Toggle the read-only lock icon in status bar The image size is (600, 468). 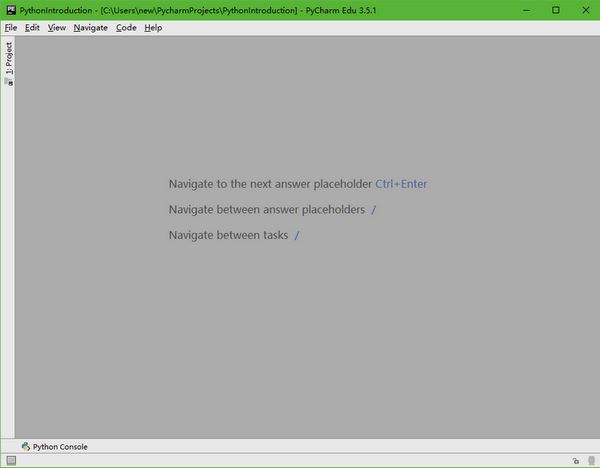[576, 461]
